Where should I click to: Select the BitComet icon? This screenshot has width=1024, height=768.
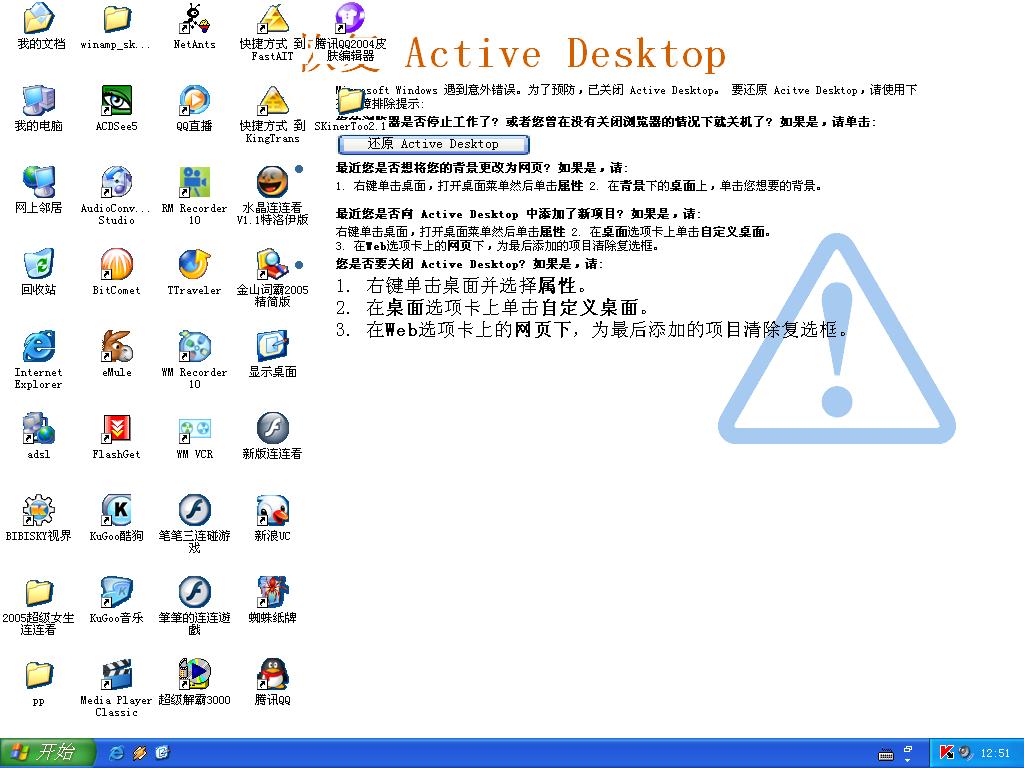(x=116, y=264)
